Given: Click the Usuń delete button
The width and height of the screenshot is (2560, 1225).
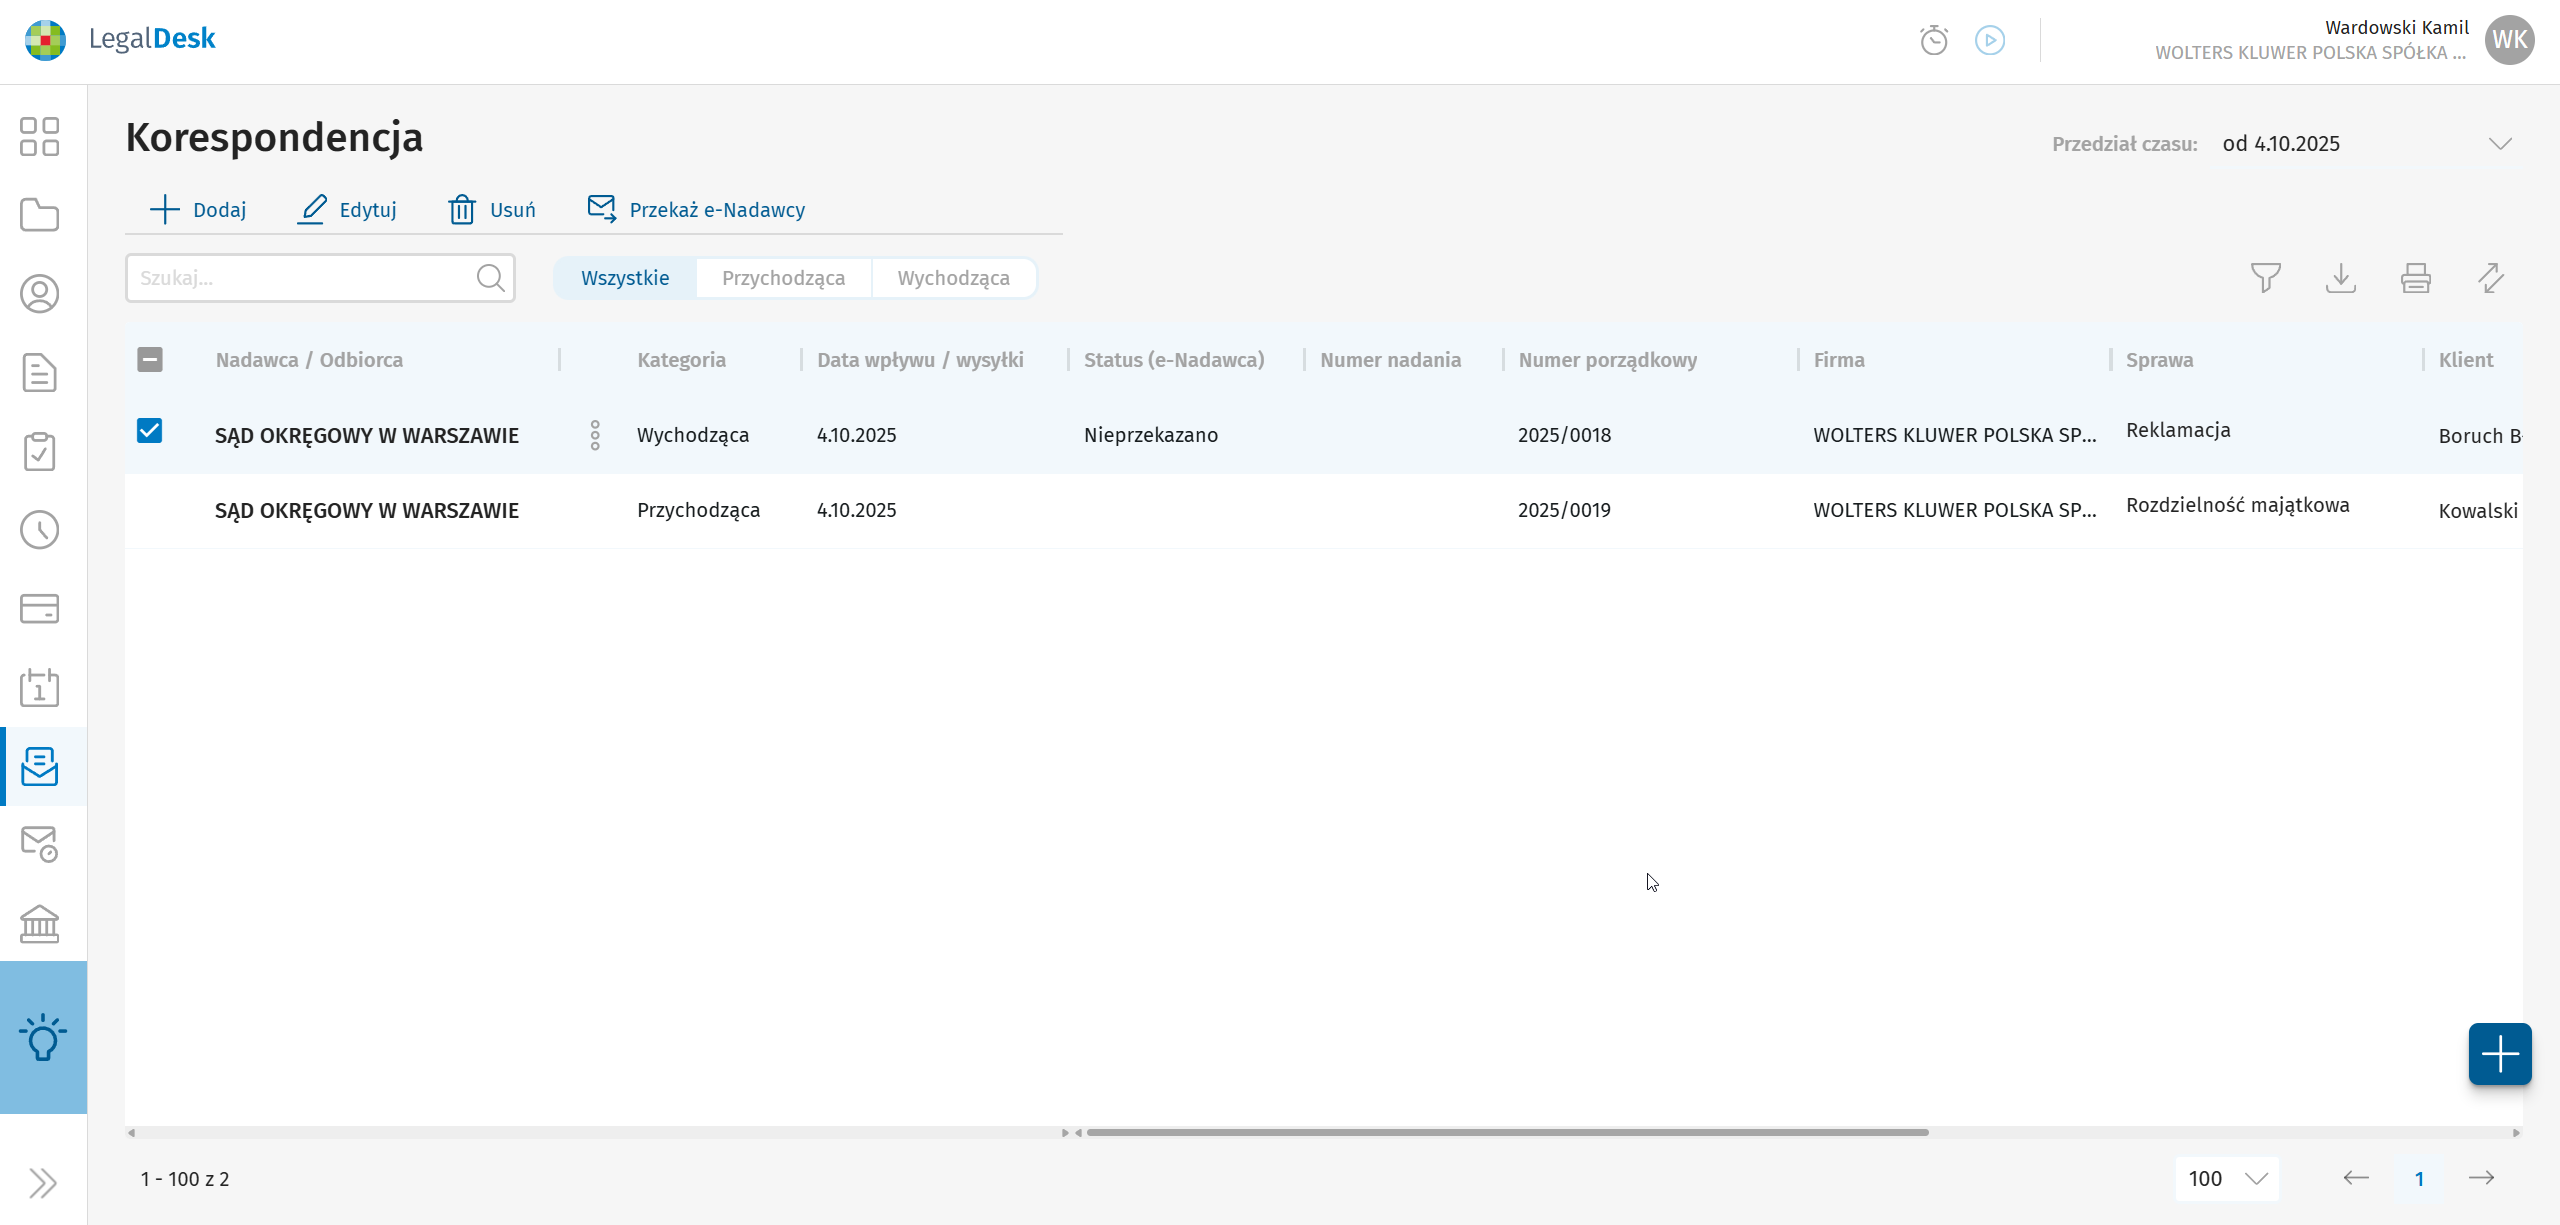Looking at the screenshot, I should click(492, 210).
